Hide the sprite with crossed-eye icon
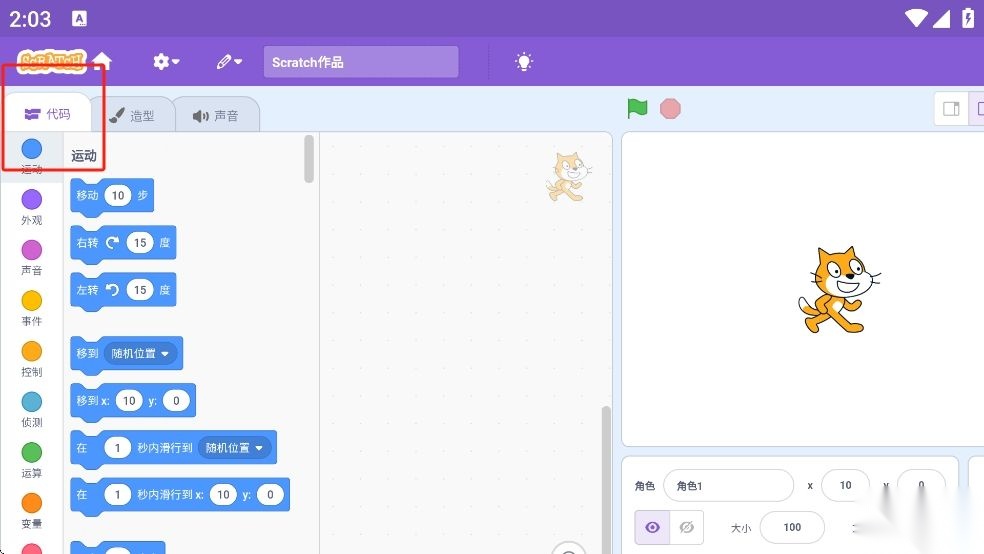This screenshot has height=554, width=984. tap(687, 527)
